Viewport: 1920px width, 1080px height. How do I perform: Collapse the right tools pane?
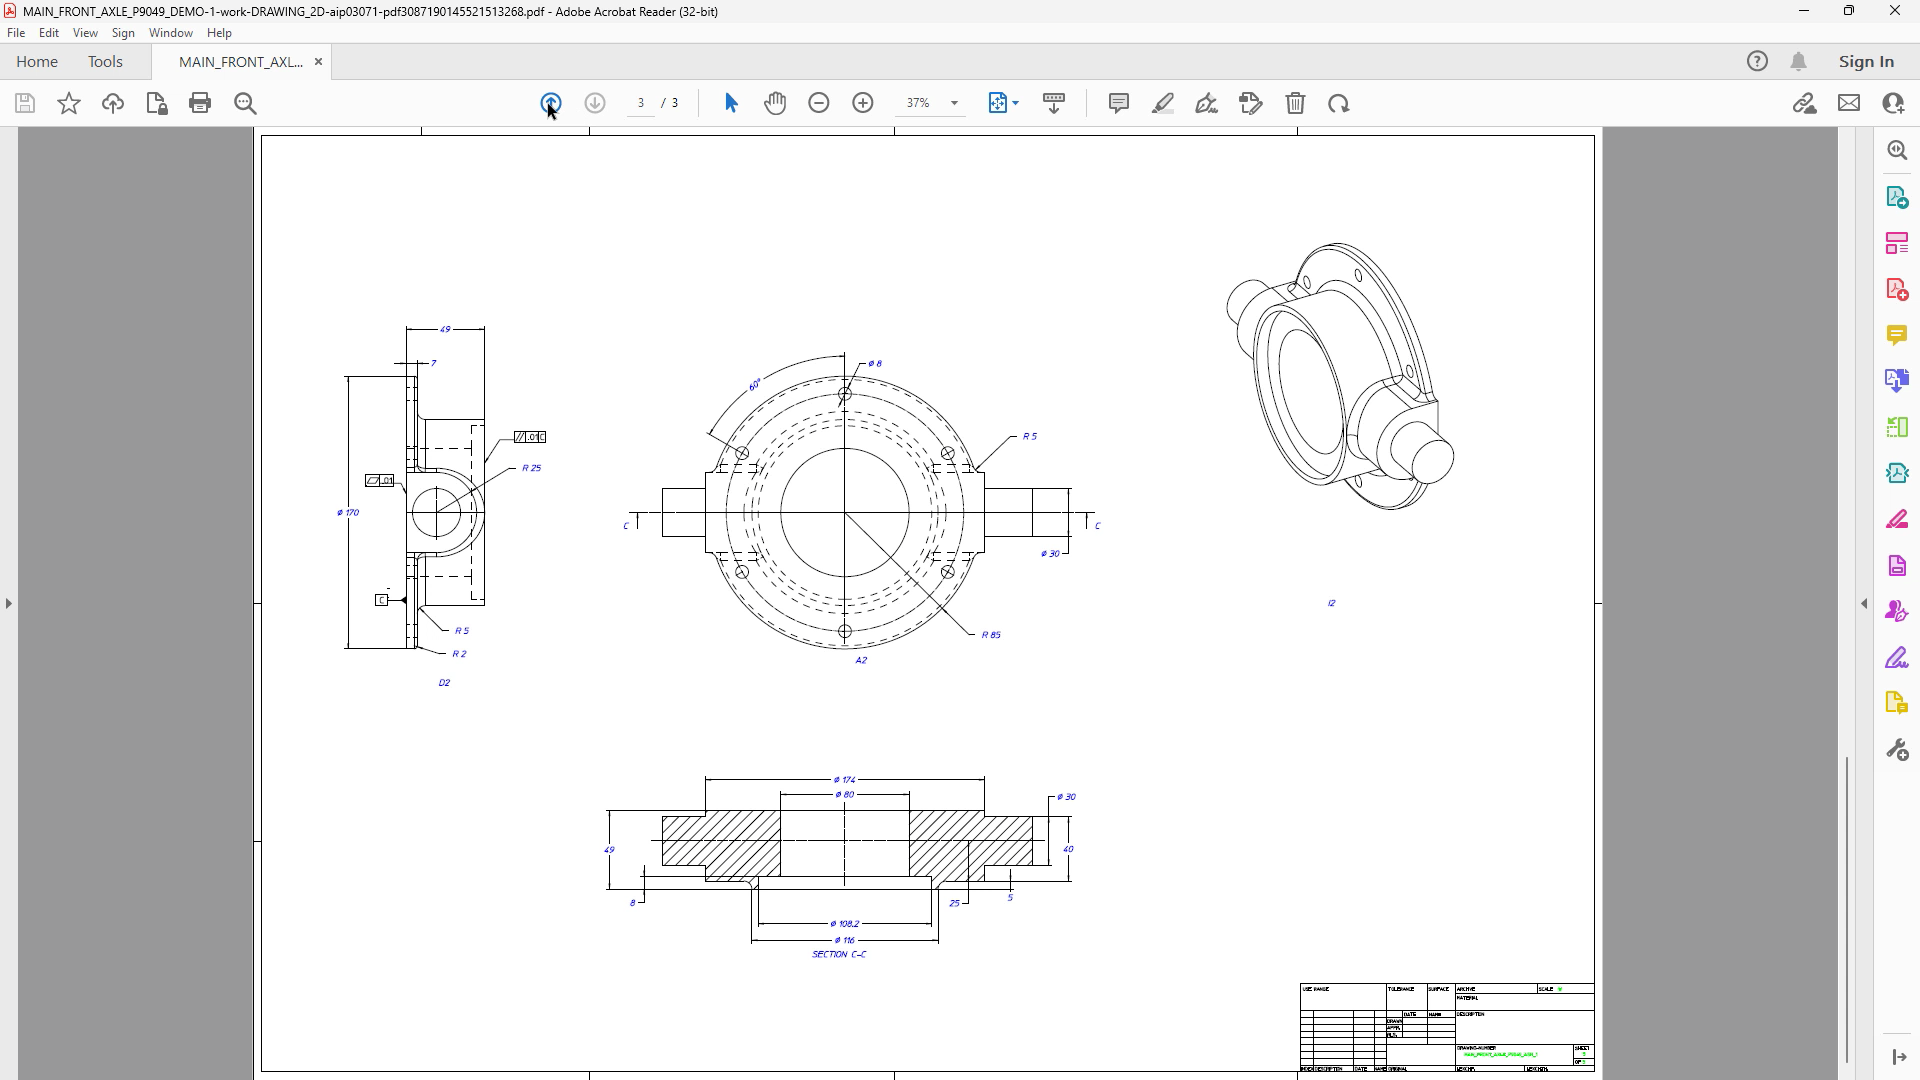pyautogui.click(x=1864, y=603)
